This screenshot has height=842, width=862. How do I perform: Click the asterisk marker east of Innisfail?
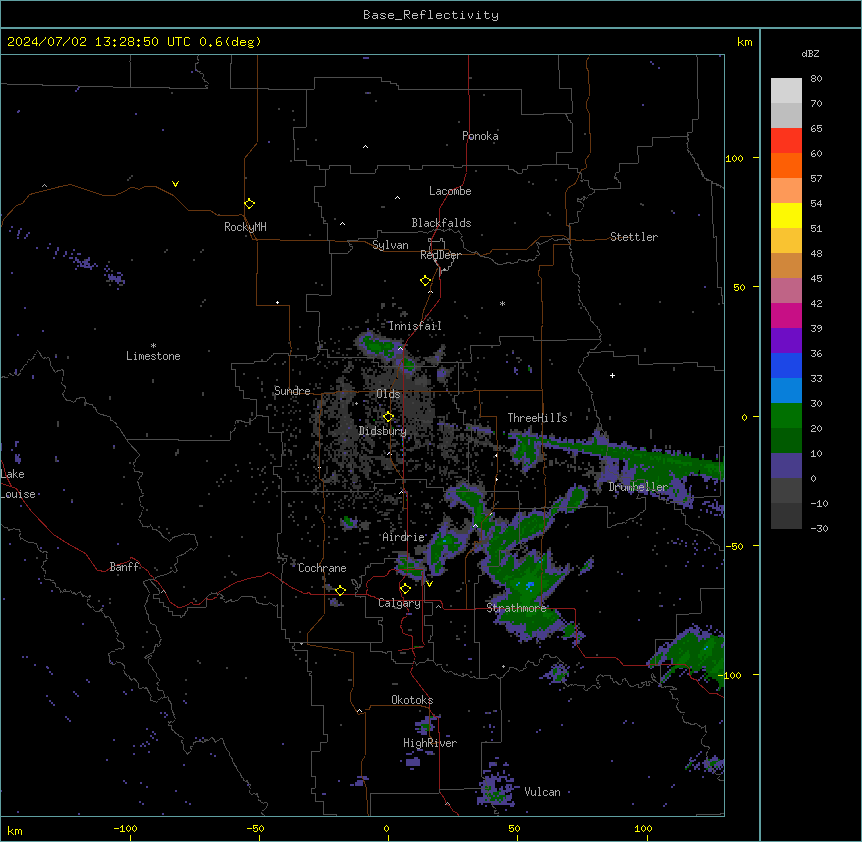(502, 303)
